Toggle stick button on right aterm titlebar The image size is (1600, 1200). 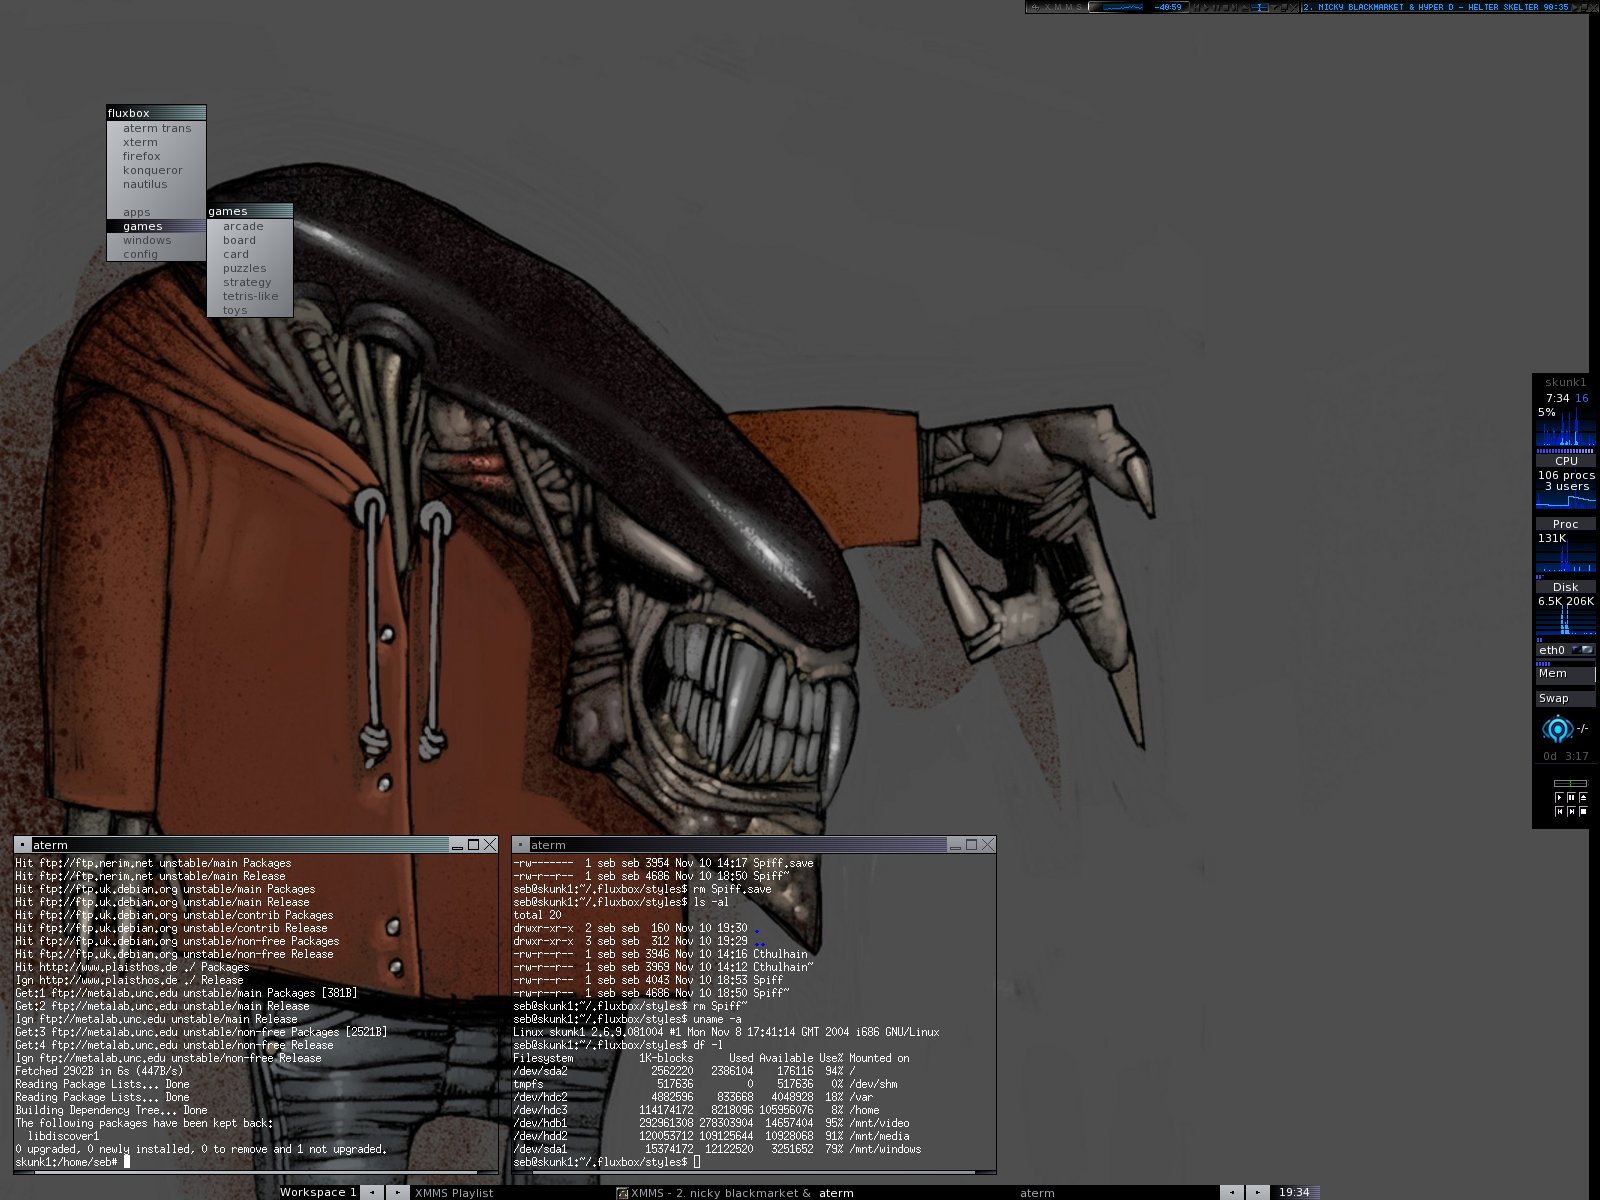tap(520, 845)
